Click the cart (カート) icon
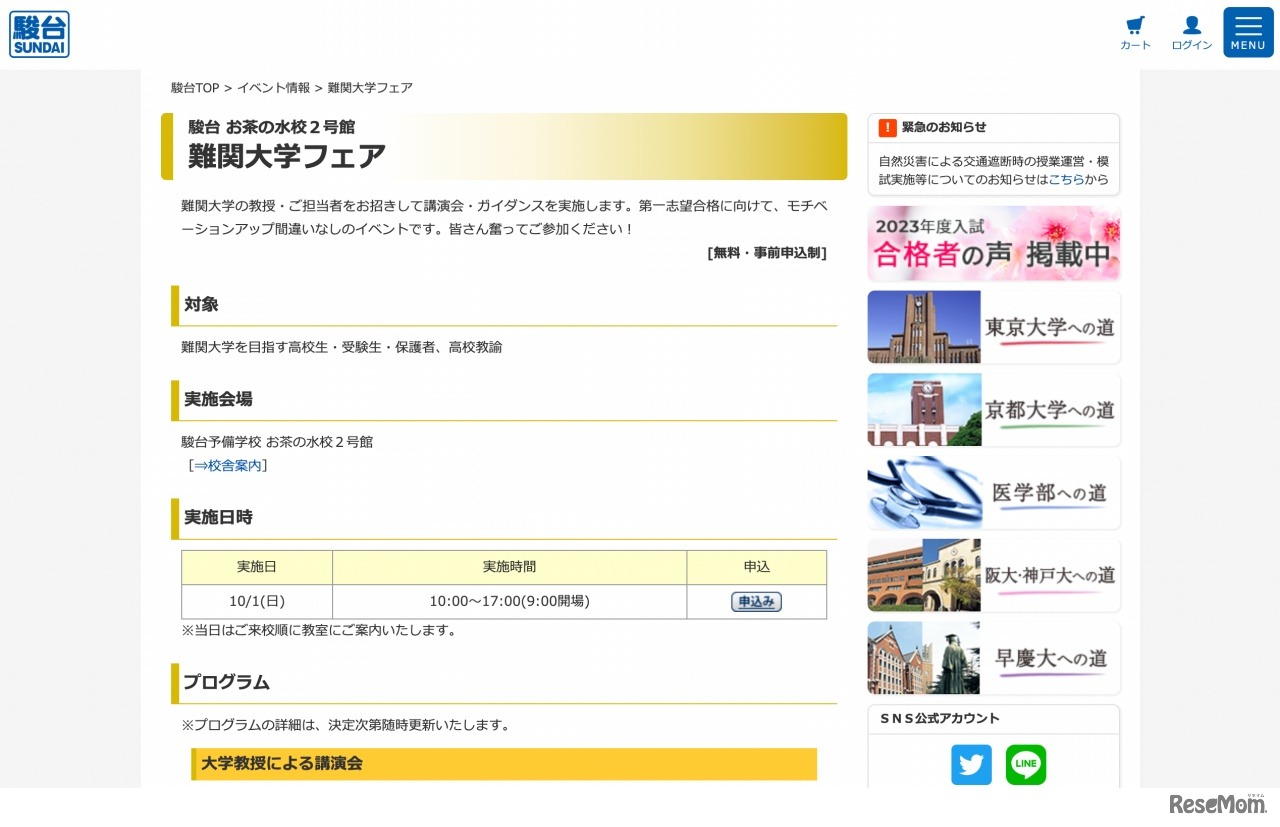This screenshot has width=1280, height=827. [1135, 30]
